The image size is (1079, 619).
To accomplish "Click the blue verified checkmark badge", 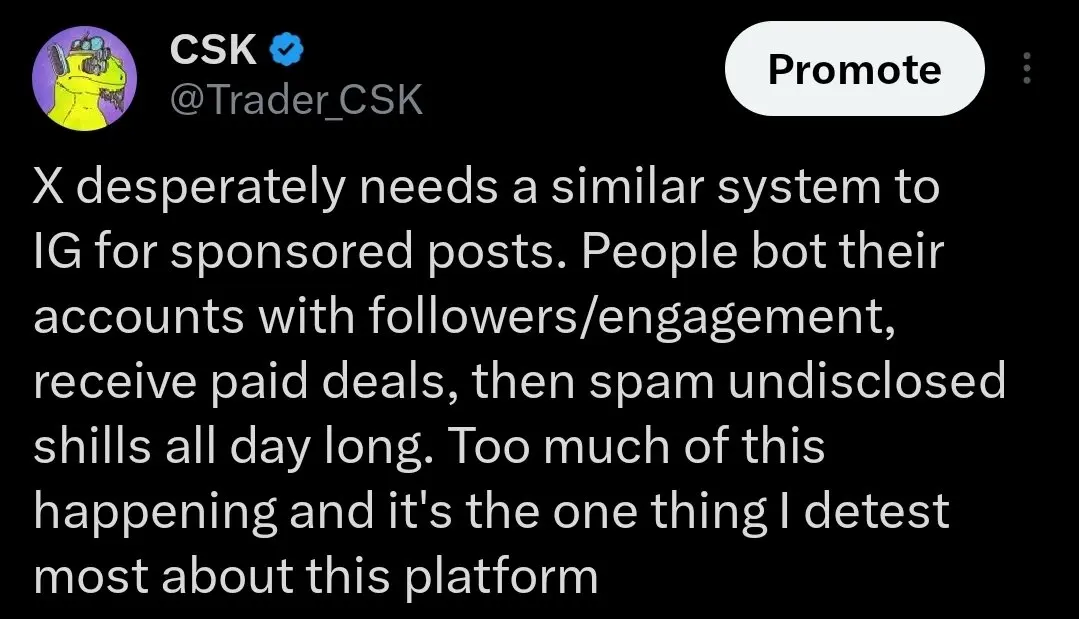I will click(286, 50).
